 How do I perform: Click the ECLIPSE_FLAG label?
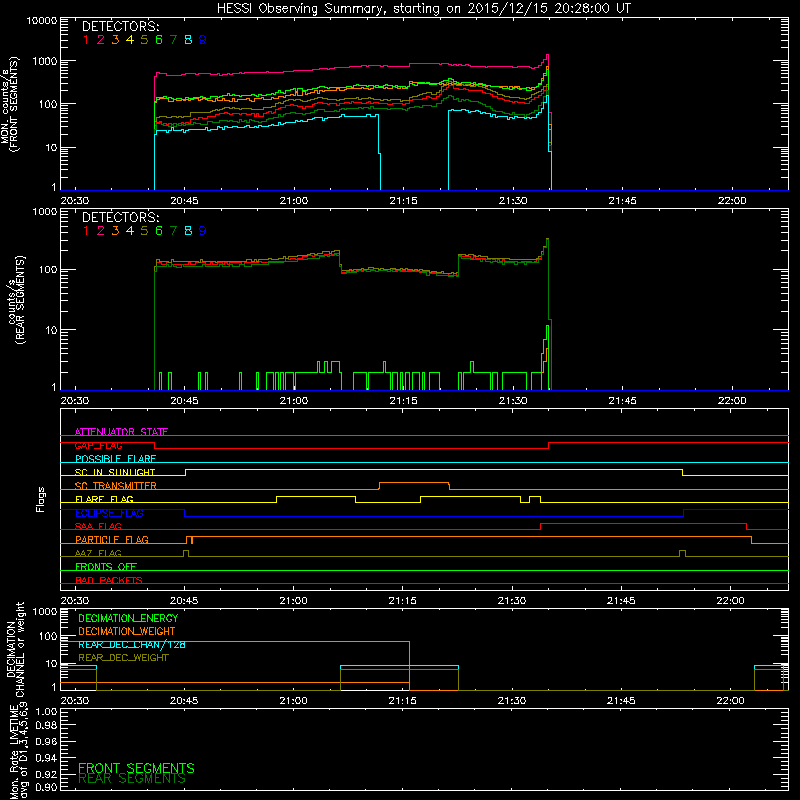click(x=109, y=513)
